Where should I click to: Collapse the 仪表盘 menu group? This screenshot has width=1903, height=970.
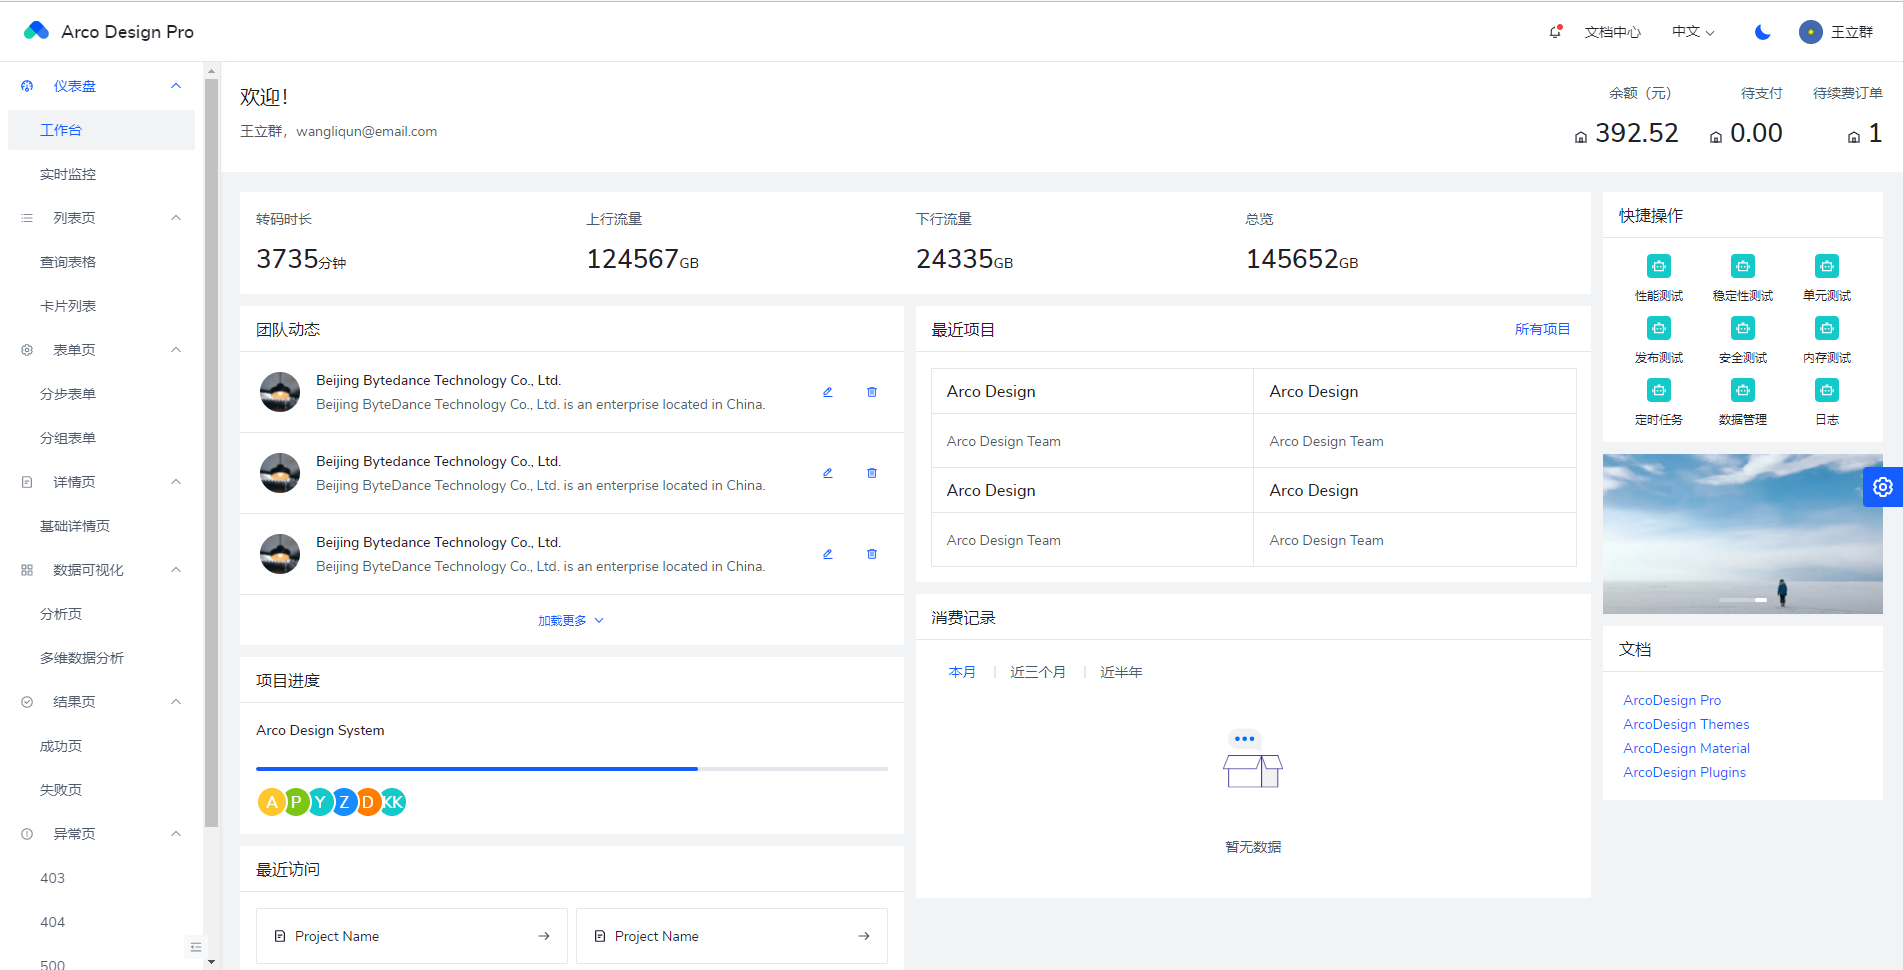[x=101, y=86]
